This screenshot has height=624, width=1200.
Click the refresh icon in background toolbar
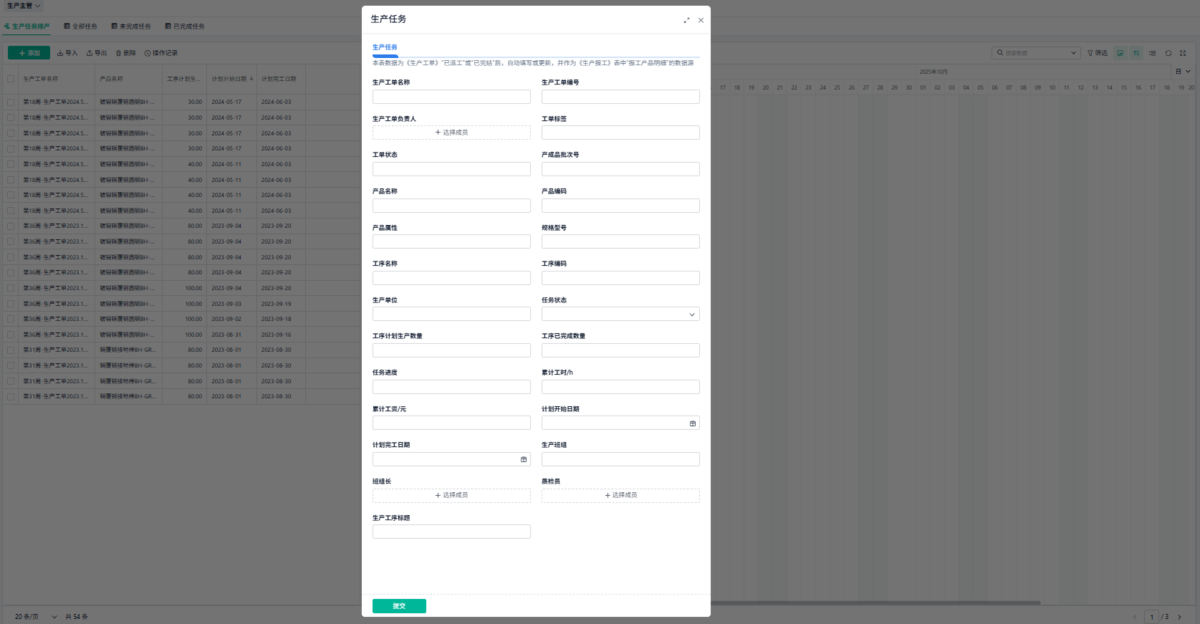[x=1168, y=52]
